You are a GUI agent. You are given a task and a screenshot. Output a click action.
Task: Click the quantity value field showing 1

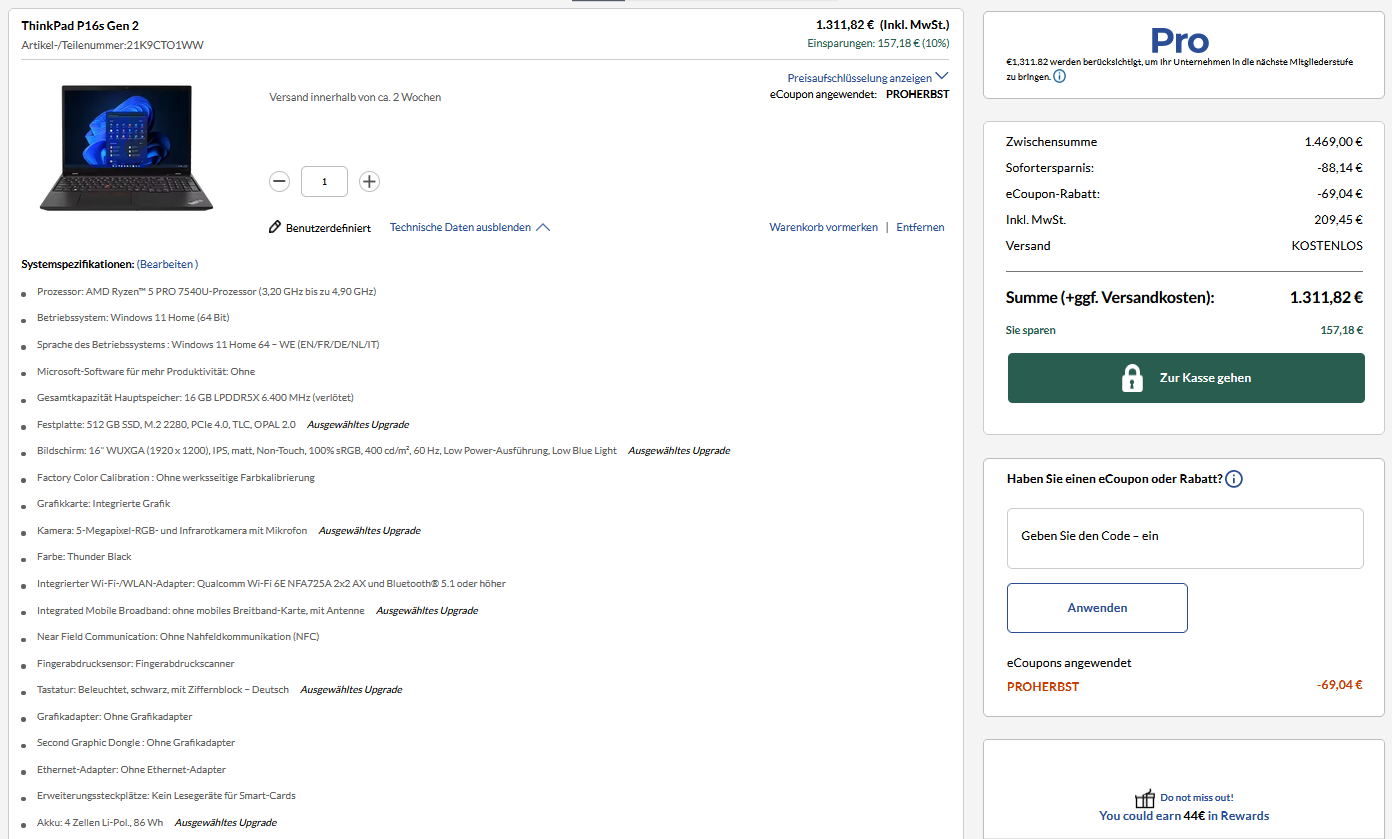tap(324, 181)
